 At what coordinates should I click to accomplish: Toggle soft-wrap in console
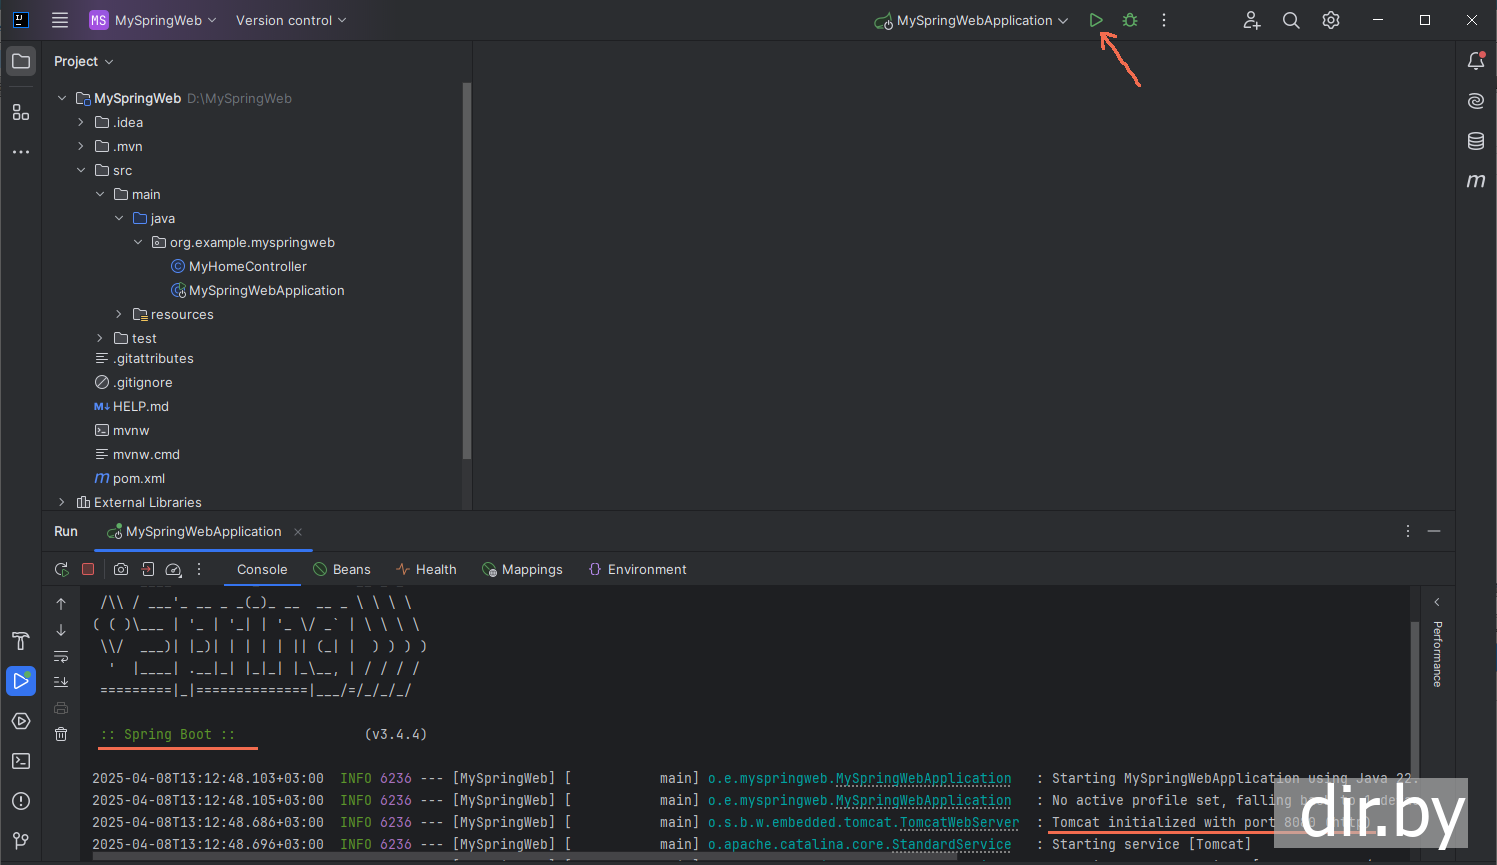[x=61, y=657]
